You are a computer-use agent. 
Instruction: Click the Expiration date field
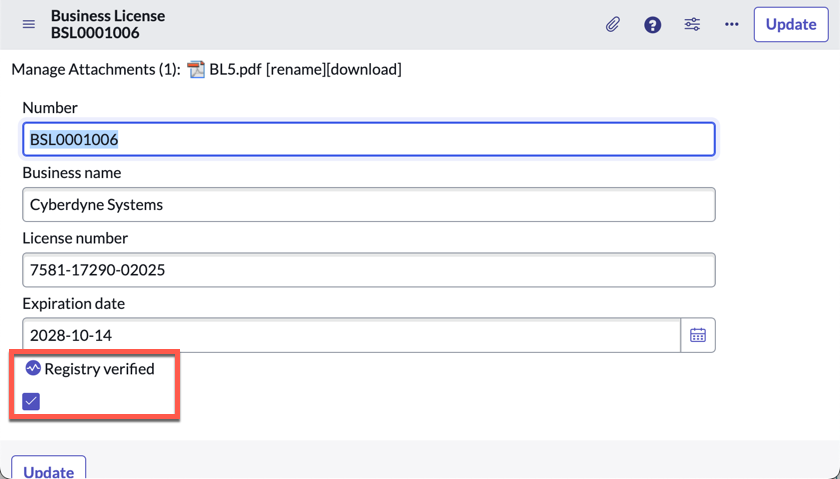point(350,336)
